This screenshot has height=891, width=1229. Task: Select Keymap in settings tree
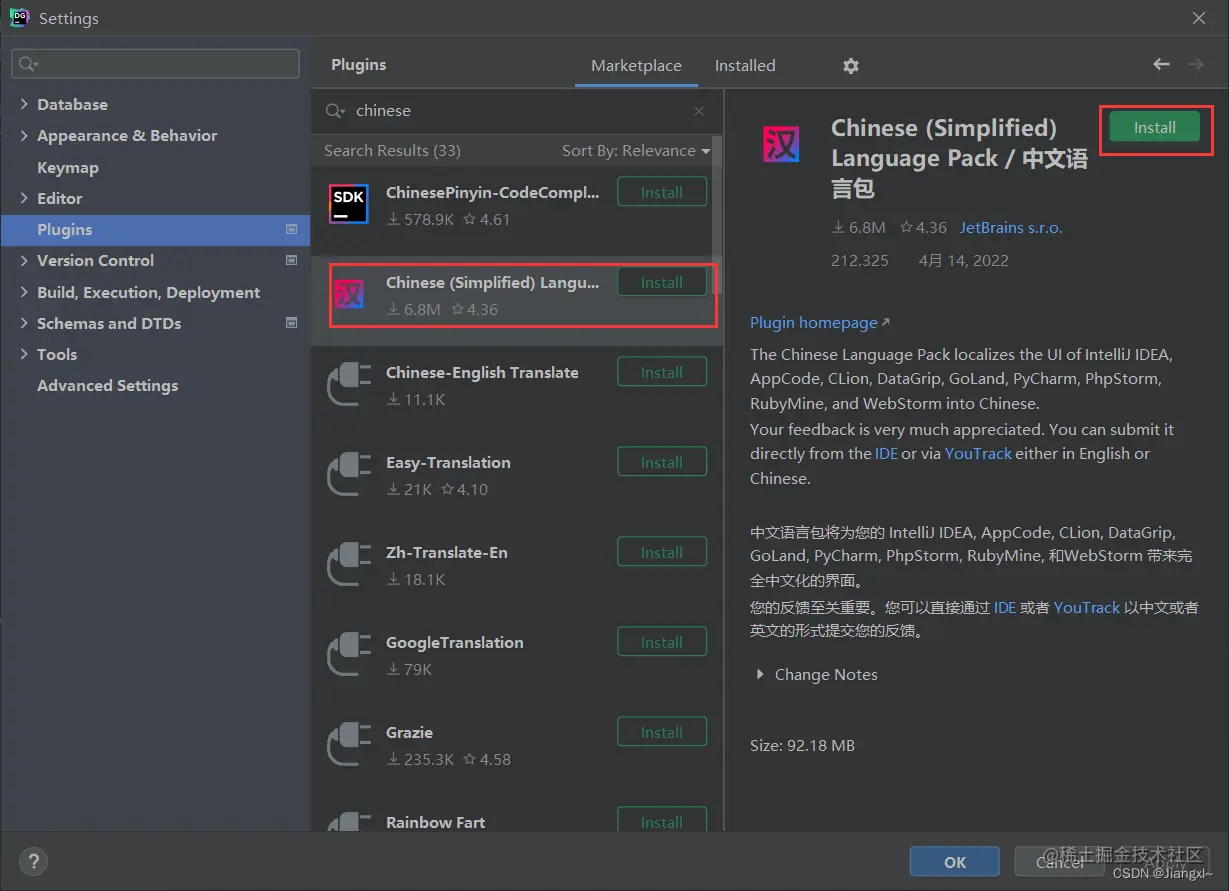[68, 167]
